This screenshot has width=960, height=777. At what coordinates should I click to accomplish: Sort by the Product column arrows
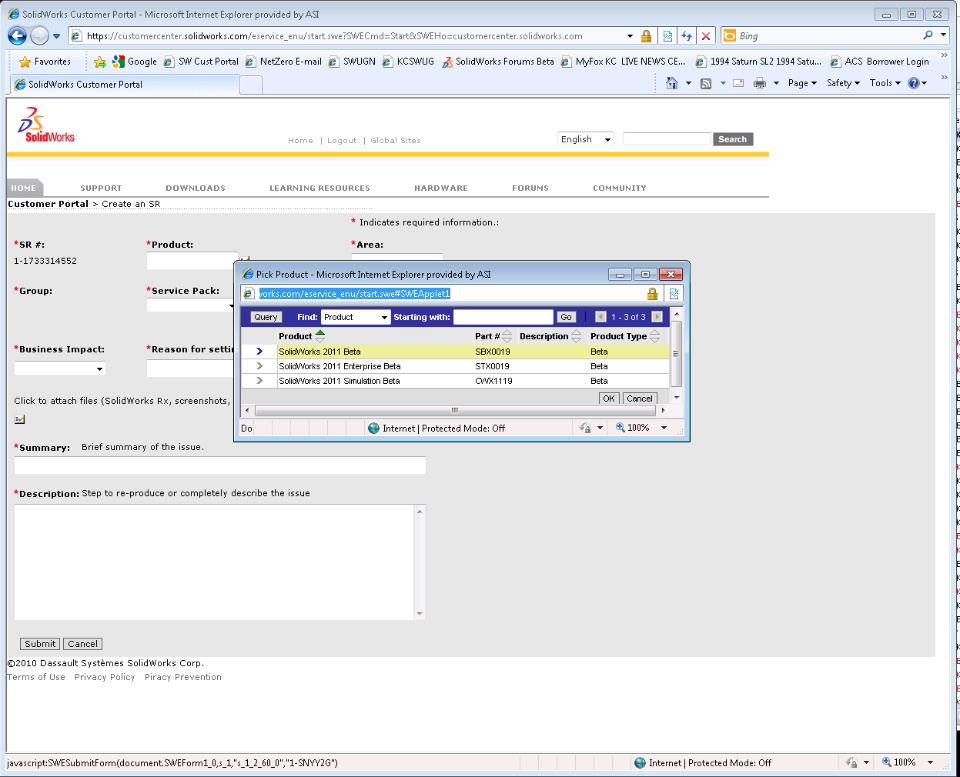[320, 336]
